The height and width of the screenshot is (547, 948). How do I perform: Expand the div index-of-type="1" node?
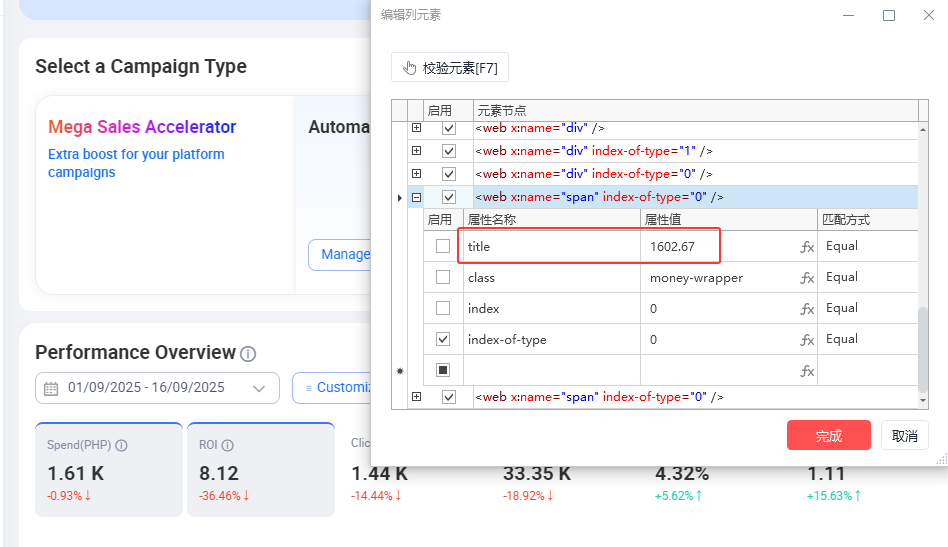point(417,151)
